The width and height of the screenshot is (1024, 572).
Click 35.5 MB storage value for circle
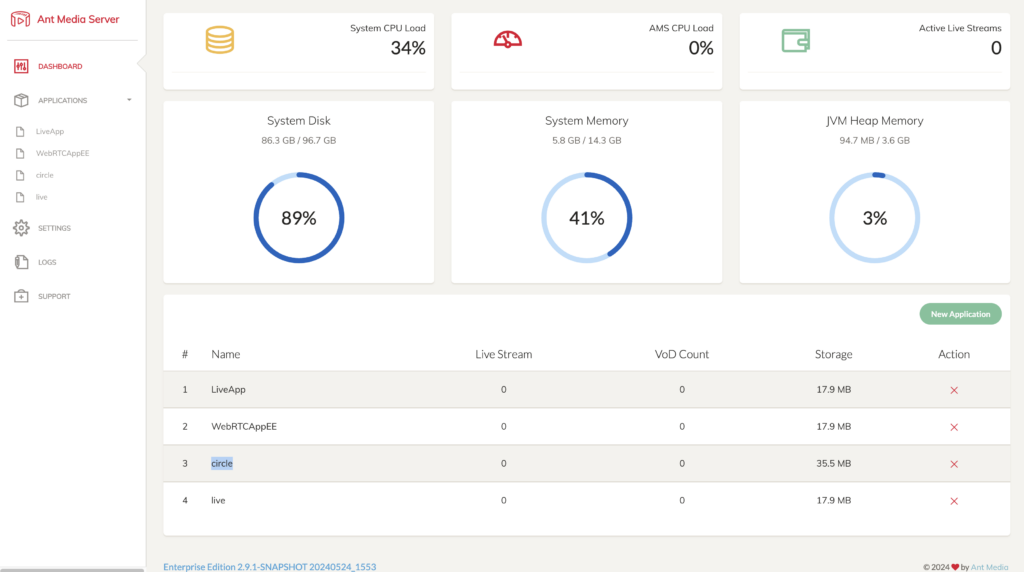[x=833, y=464]
